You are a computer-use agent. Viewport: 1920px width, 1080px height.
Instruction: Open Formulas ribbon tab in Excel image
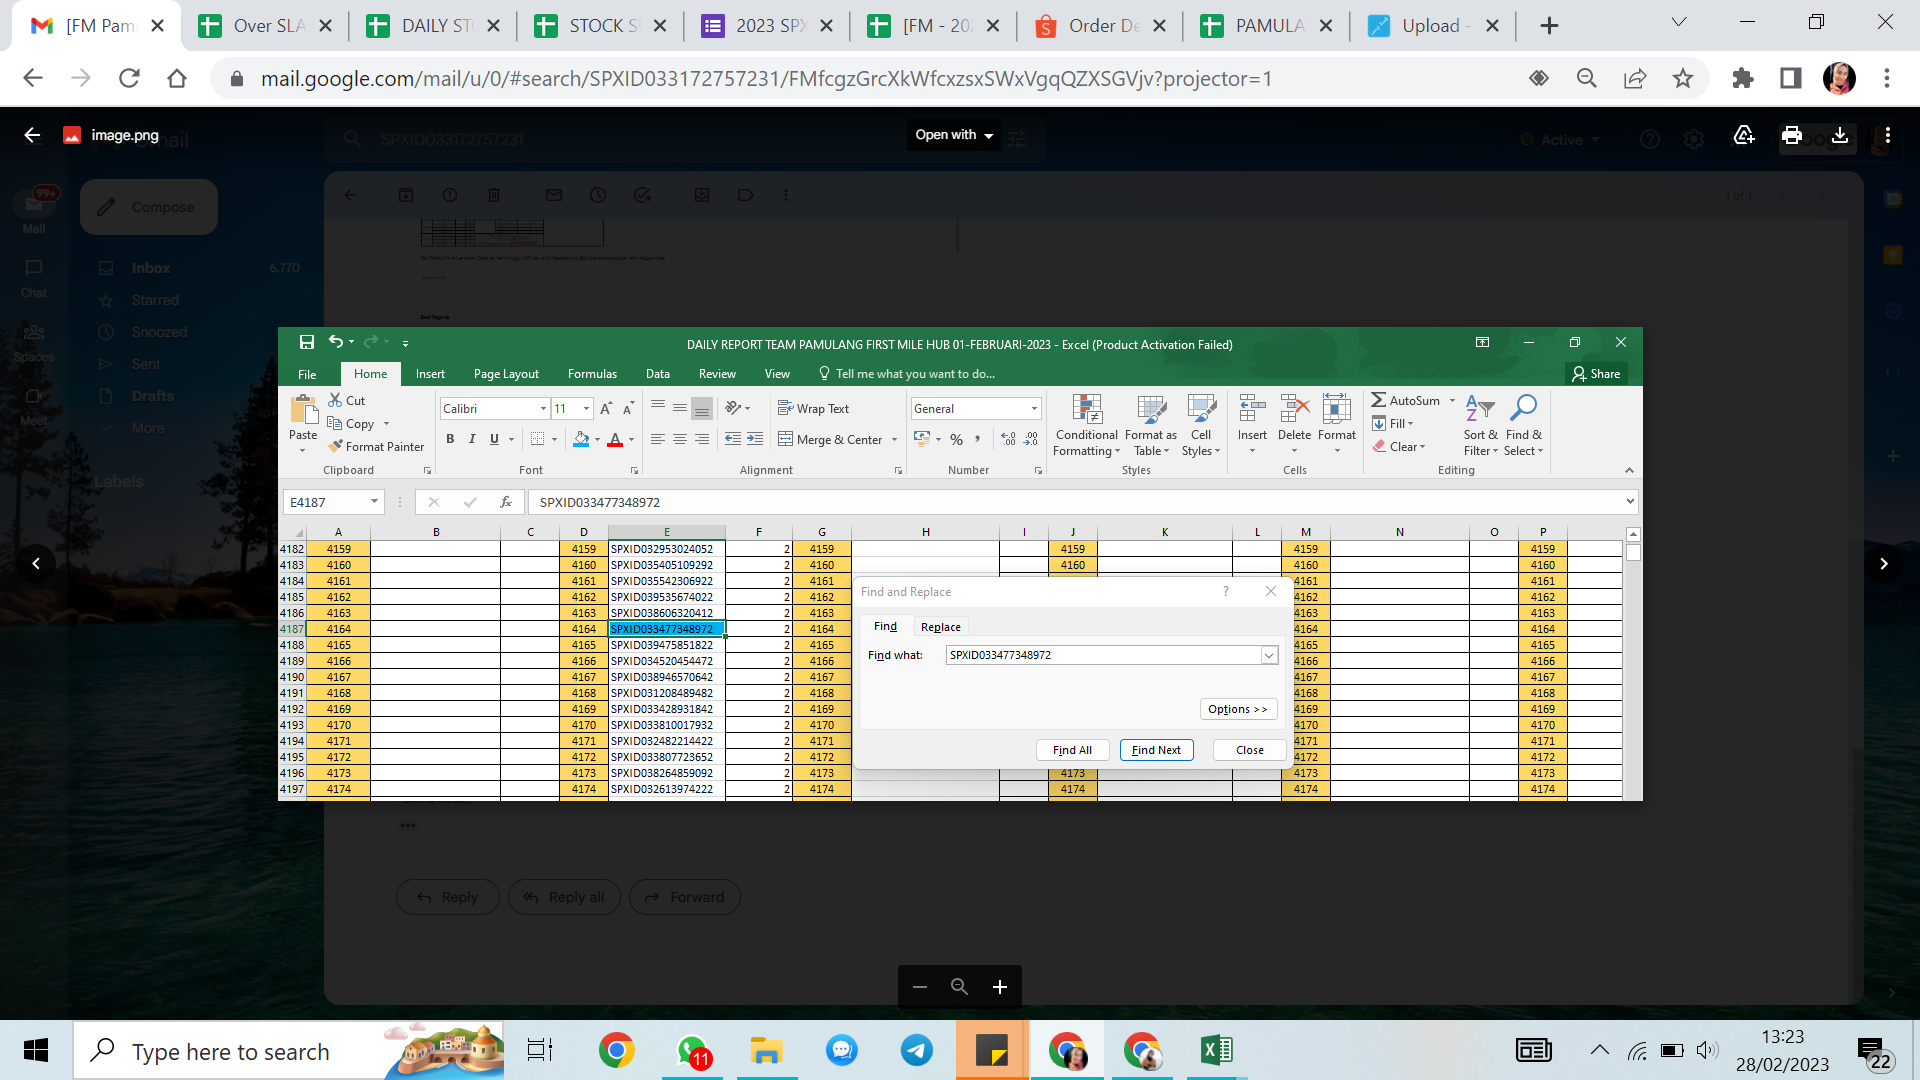pyautogui.click(x=592, y=374)
